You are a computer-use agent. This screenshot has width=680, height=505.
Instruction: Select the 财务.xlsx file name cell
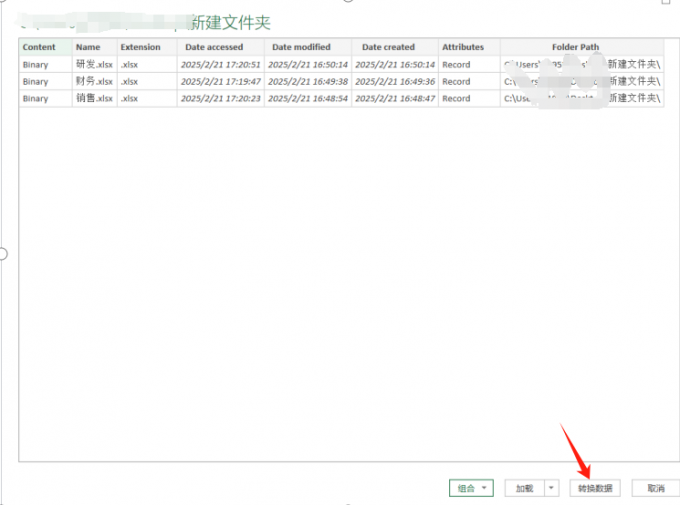[x=94, y=81]
